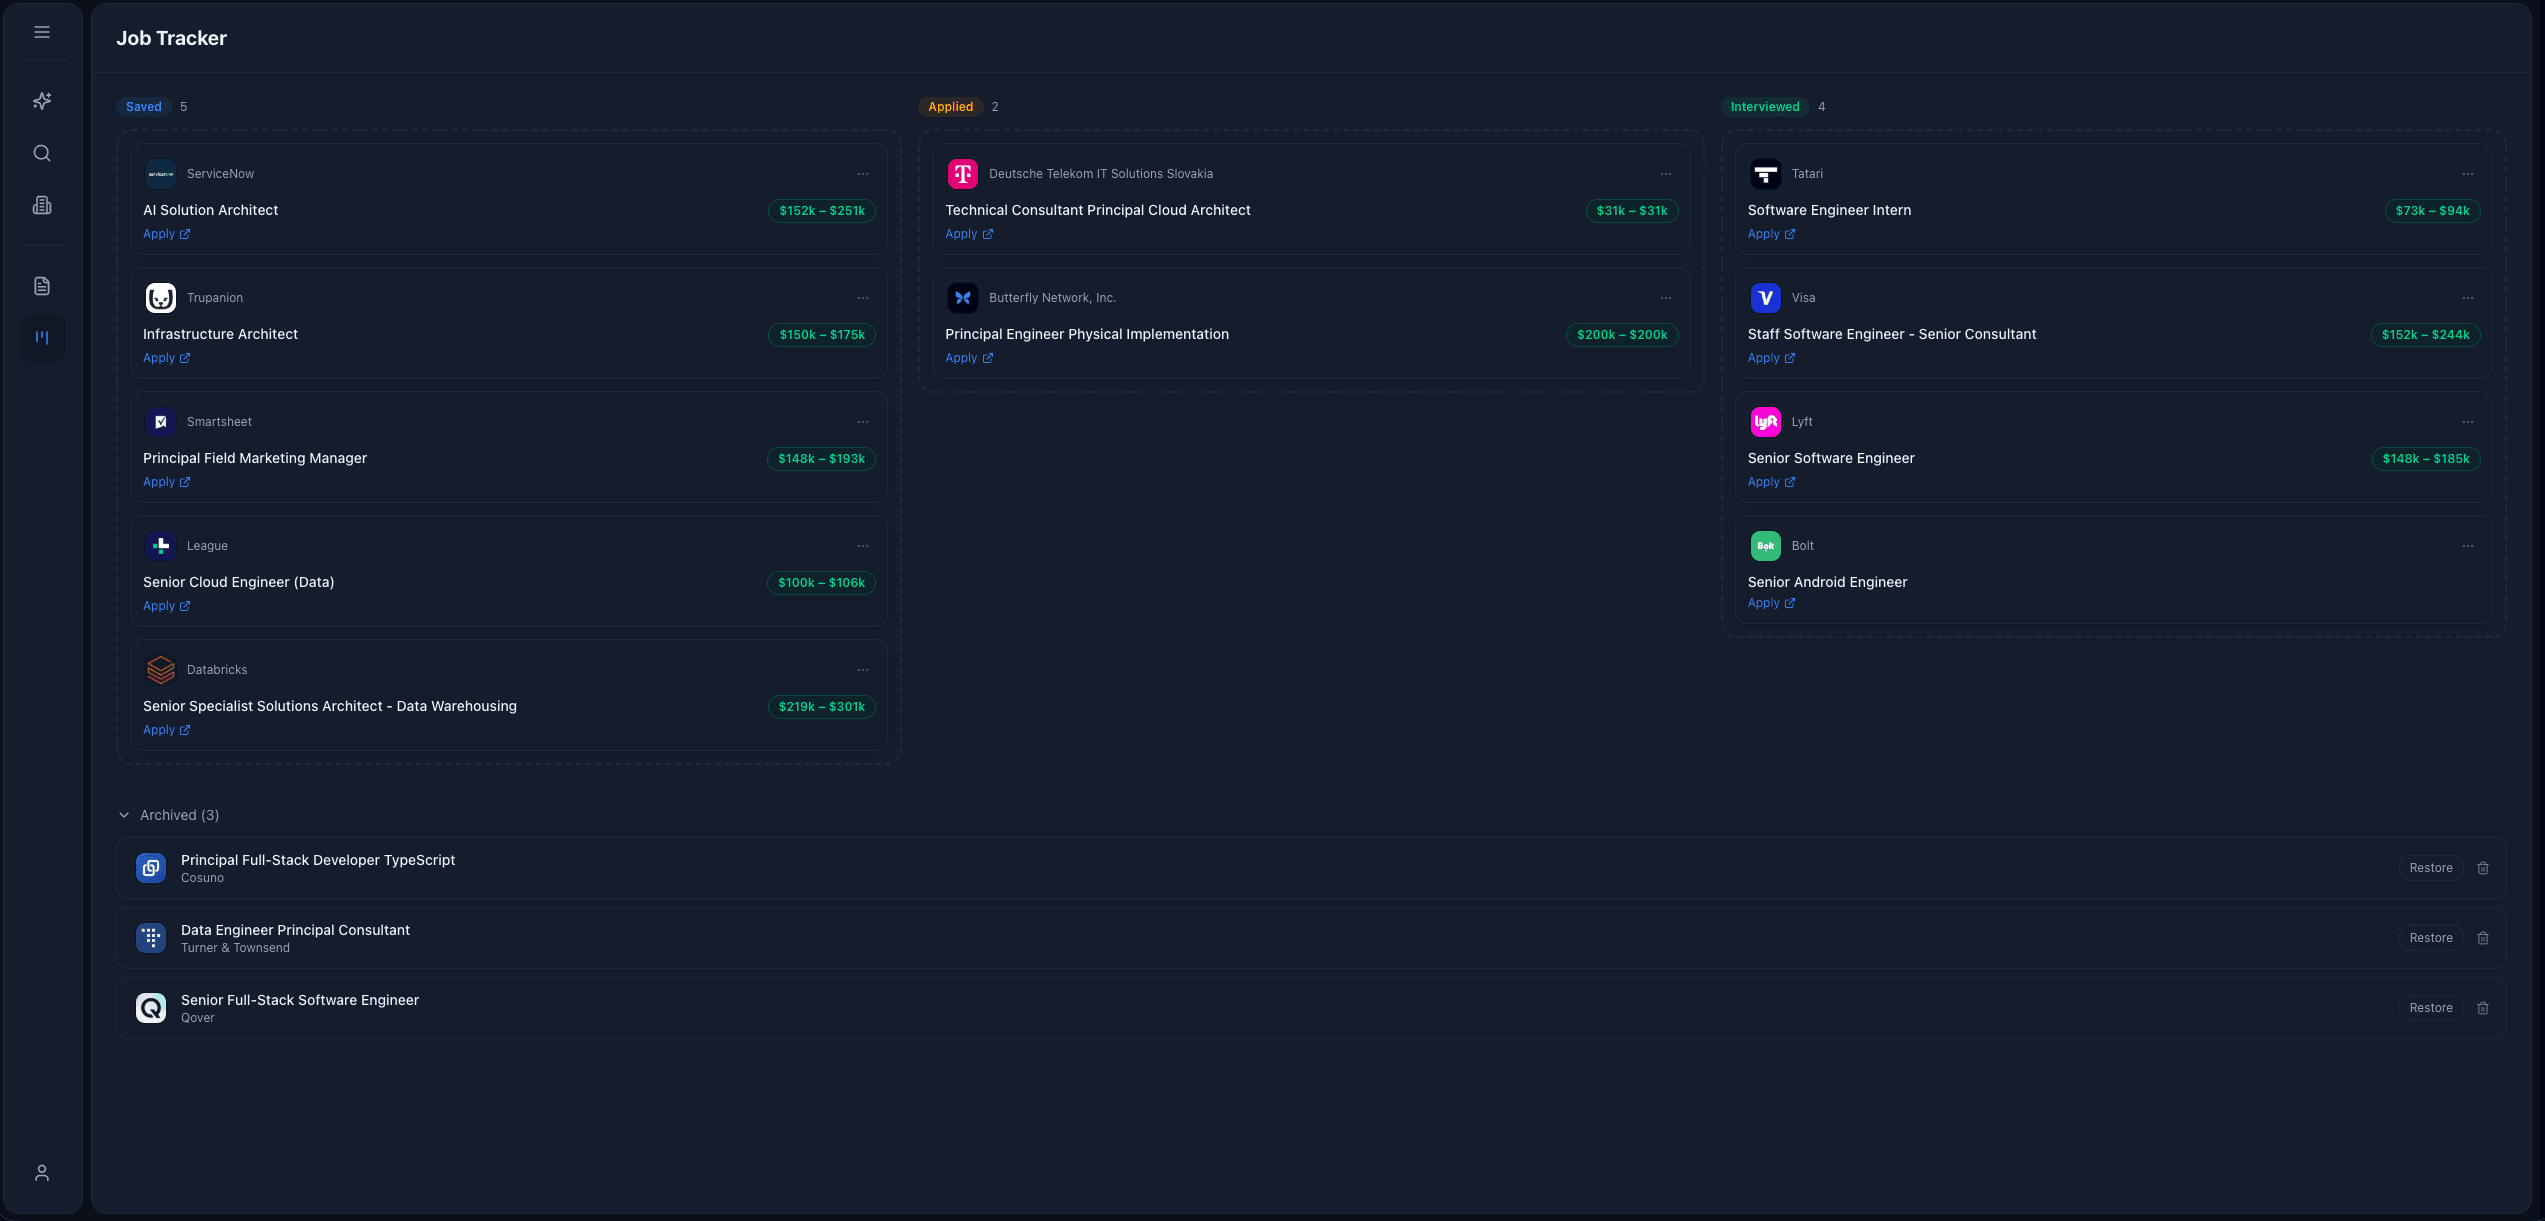The image size is (2545, 1221).
Task: Select the Job Tracker board sidebar icon
Action: pyautogui.click(x=42, y=338)
